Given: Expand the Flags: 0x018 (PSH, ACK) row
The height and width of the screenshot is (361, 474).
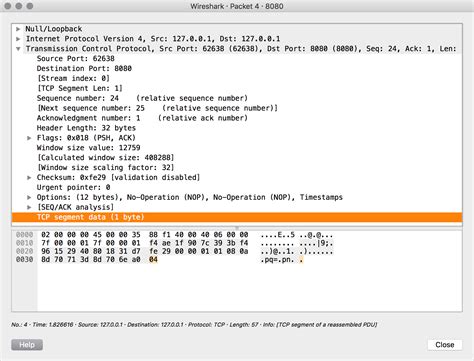Looking at the screenshot, I should (x=29, y=138).
